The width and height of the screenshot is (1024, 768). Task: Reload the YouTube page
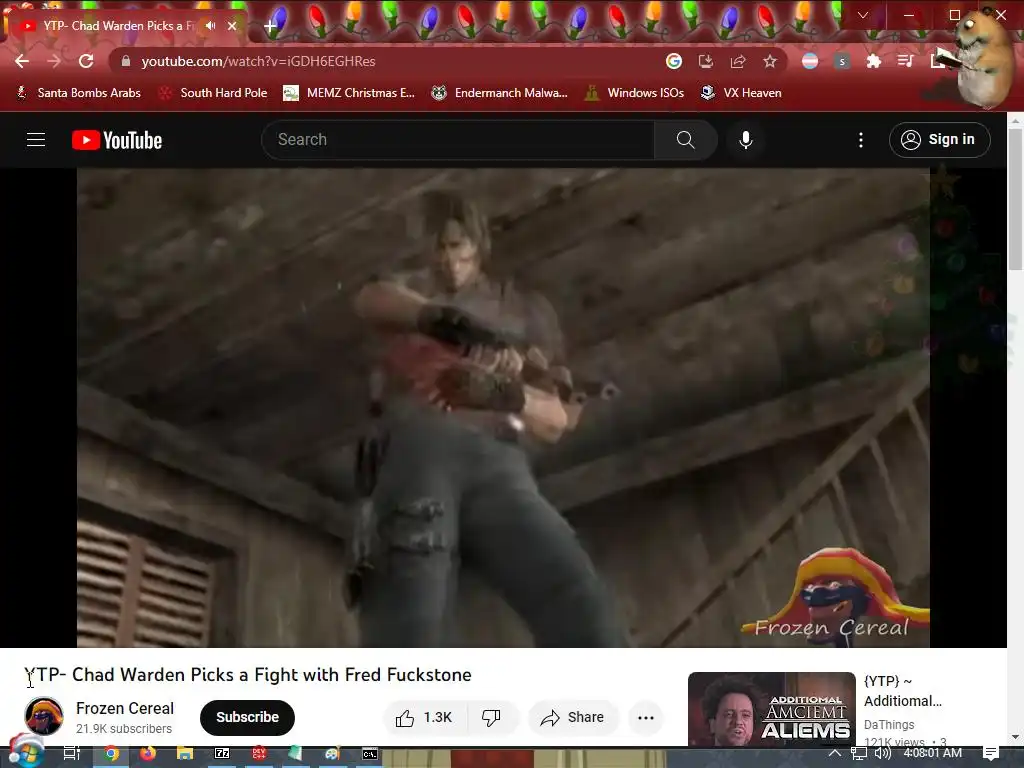(86, 61)
